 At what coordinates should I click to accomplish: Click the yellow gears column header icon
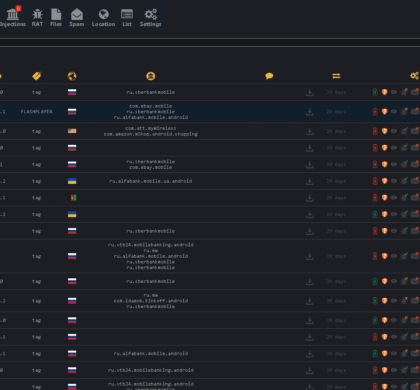pos(414,76)
